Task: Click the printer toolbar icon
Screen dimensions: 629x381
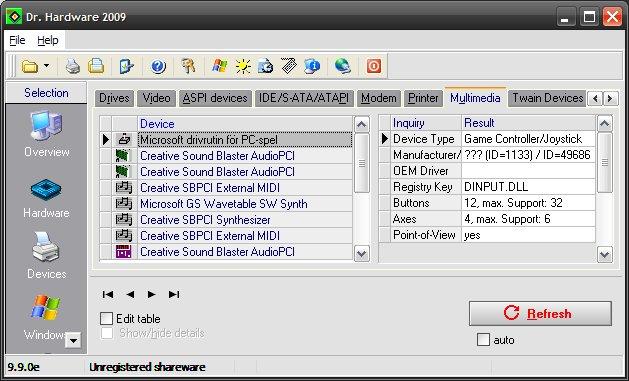Action: point(73,66)
